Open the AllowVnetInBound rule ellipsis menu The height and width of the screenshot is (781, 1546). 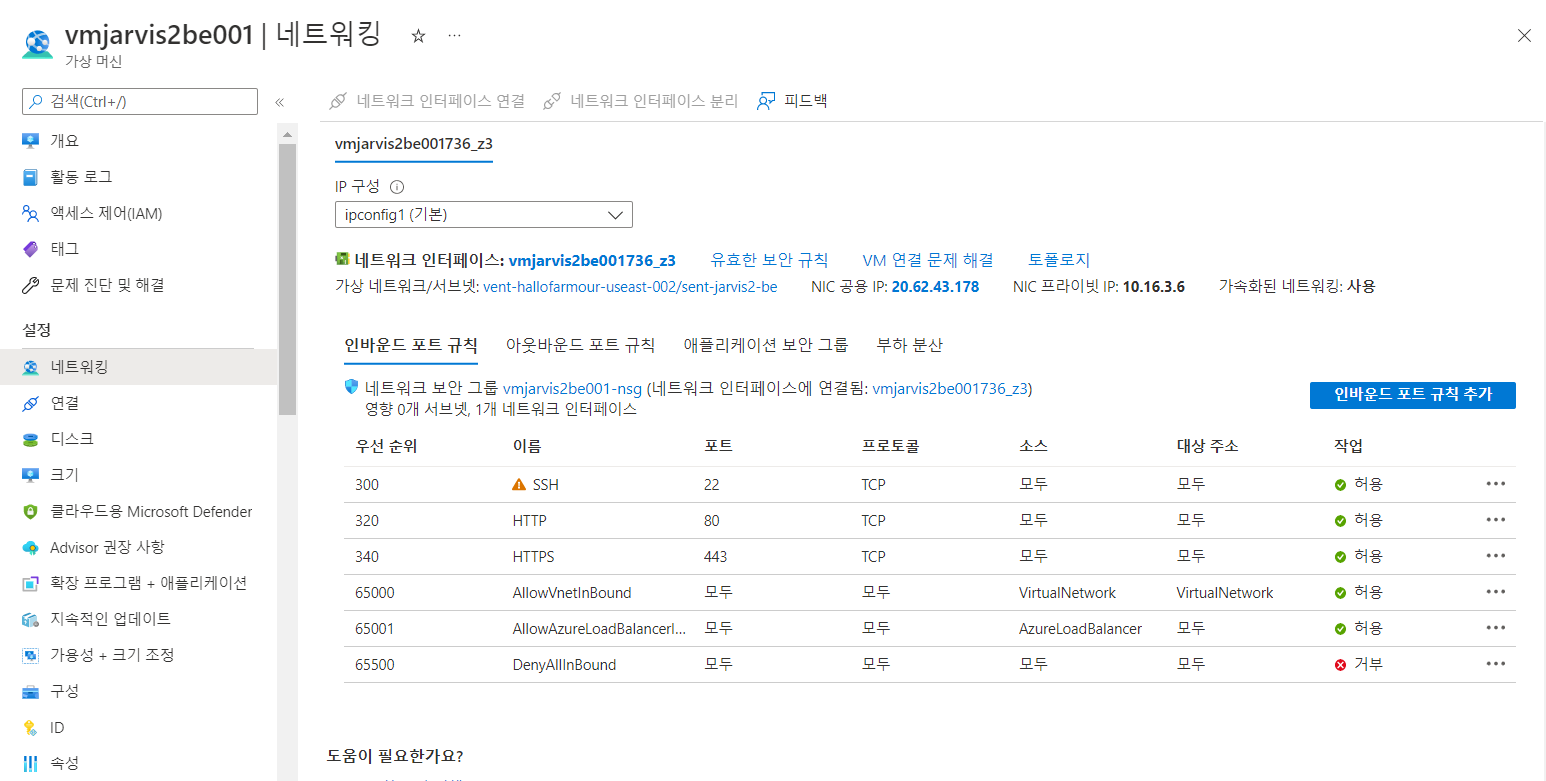pyautogui.click(x=1496, y=592)
